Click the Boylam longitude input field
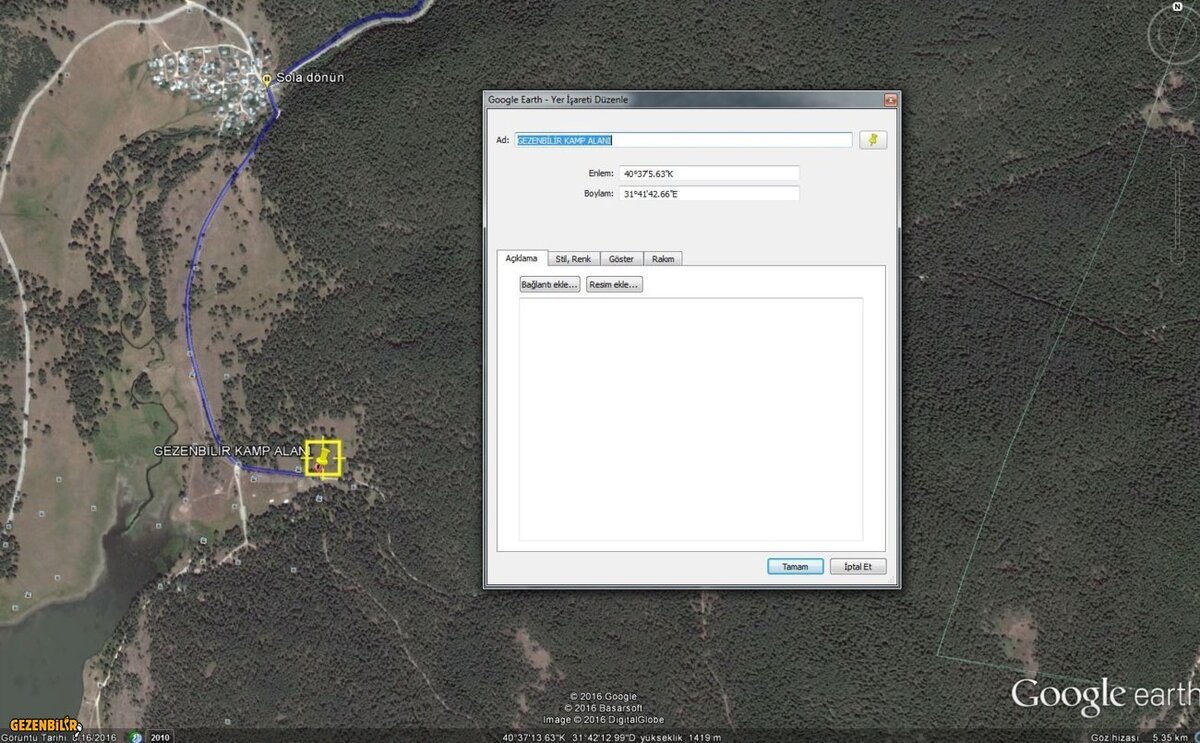The width and height of the screenshot is (1200, 743). coord(709,193)
